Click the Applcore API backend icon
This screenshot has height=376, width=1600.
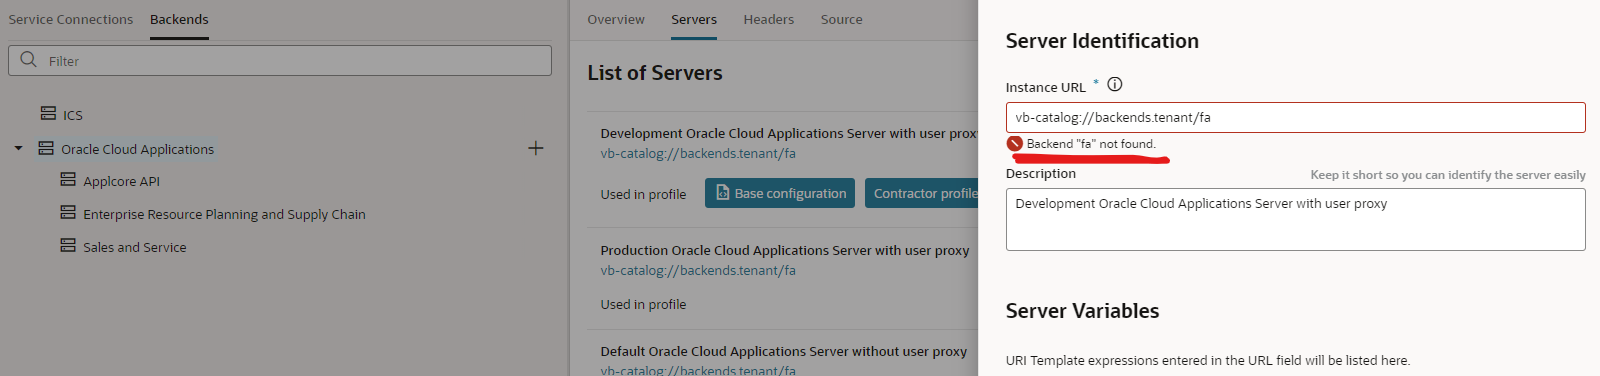68,180
